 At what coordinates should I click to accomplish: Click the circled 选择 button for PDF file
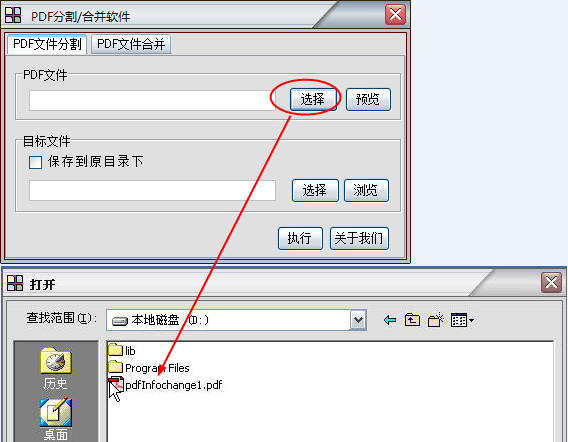[x=313, y=99]
